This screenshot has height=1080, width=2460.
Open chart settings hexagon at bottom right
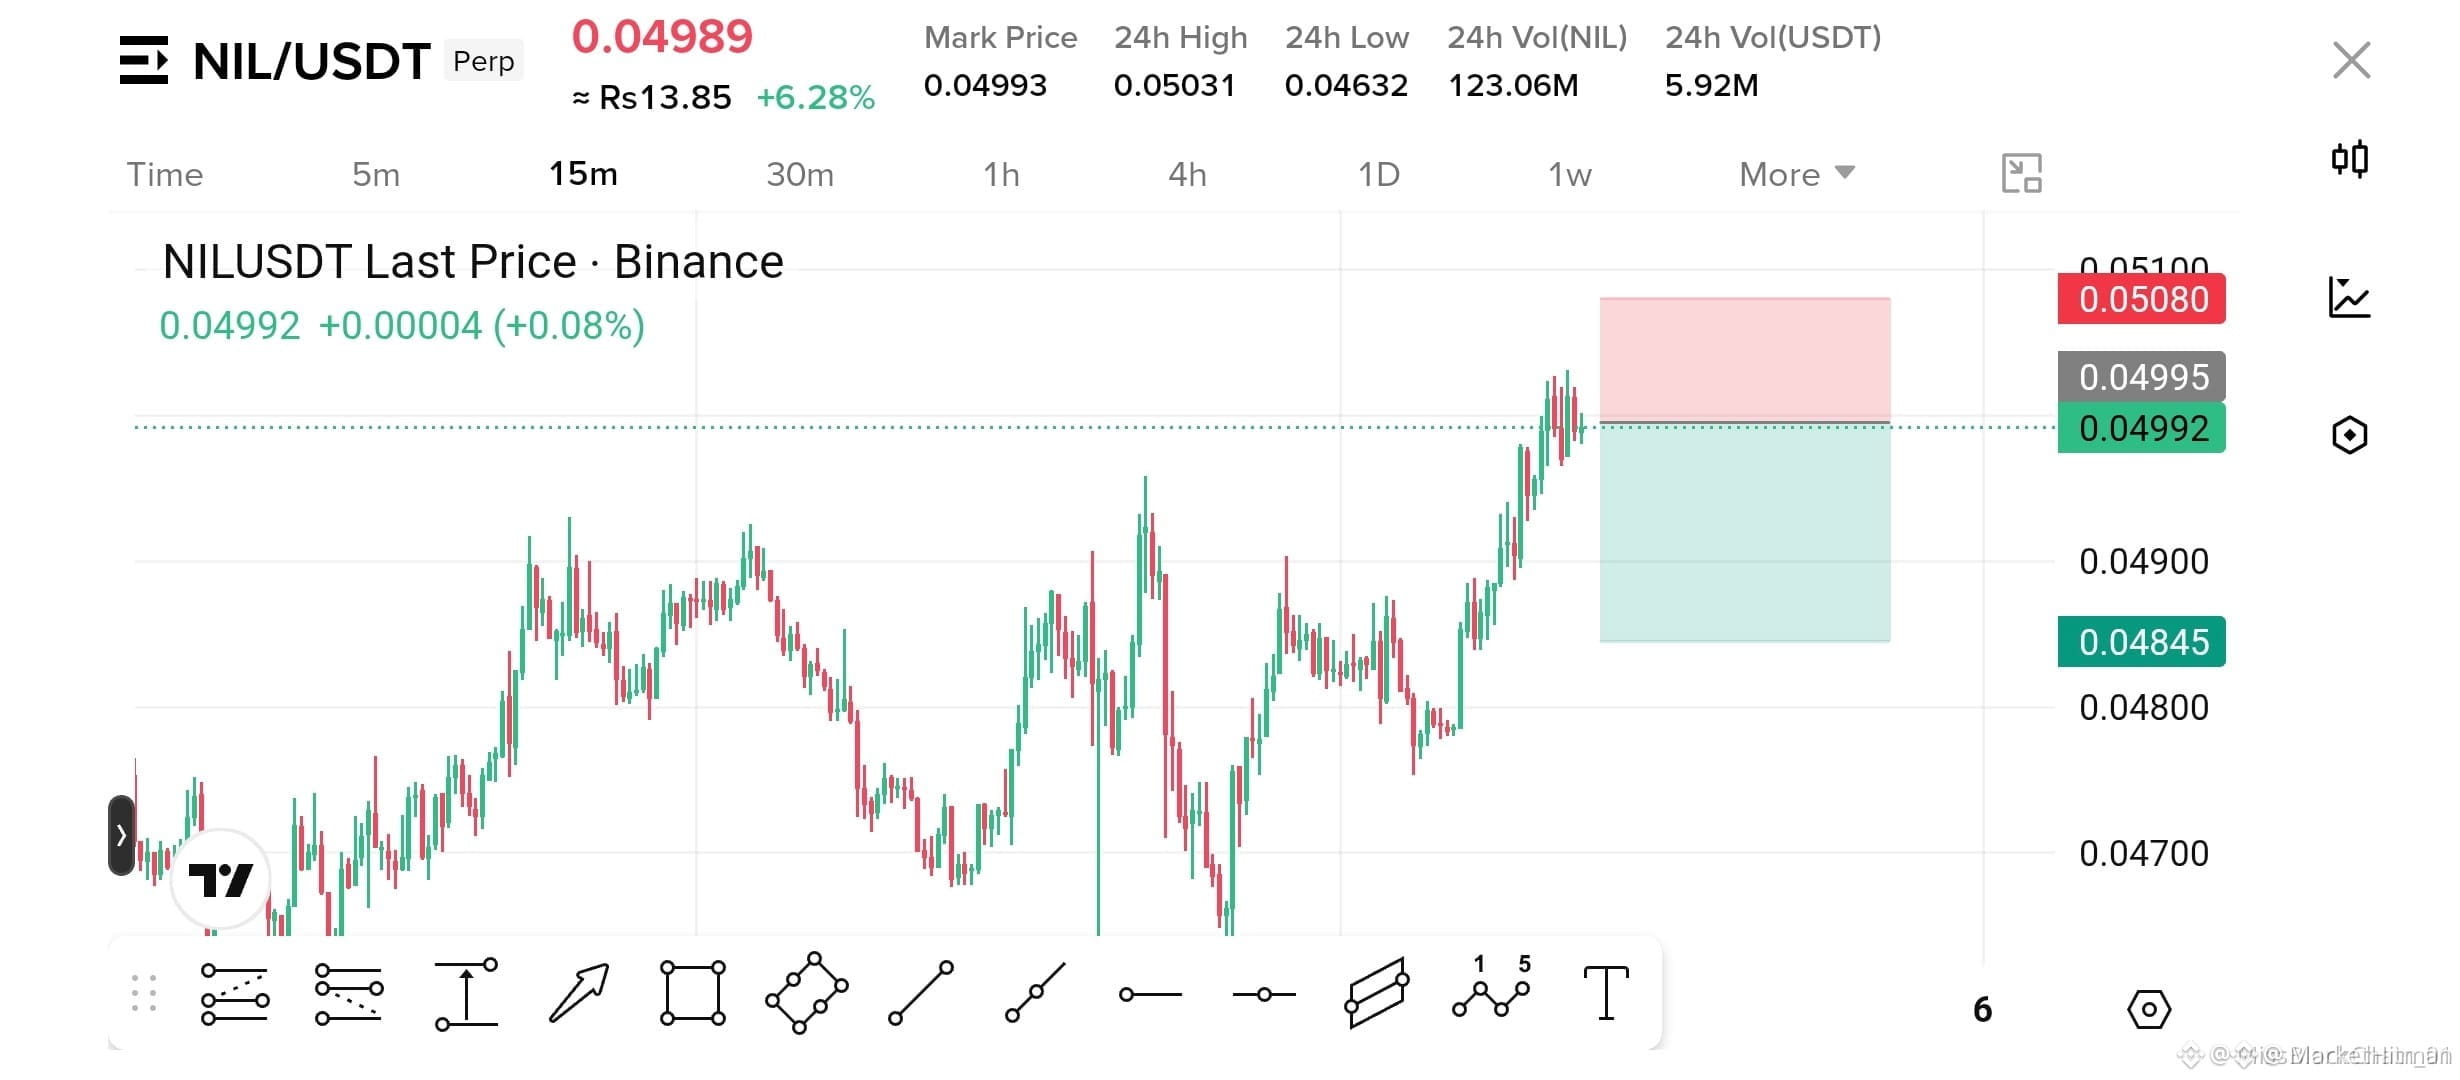click(2149, 1009)
